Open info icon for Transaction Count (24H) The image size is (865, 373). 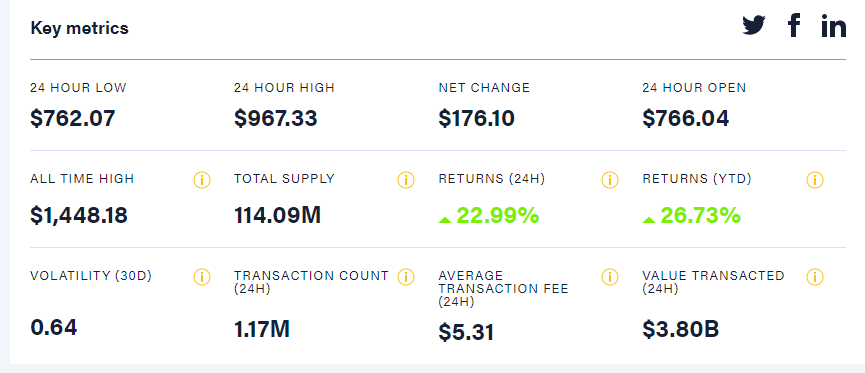[x=405, y=277]
